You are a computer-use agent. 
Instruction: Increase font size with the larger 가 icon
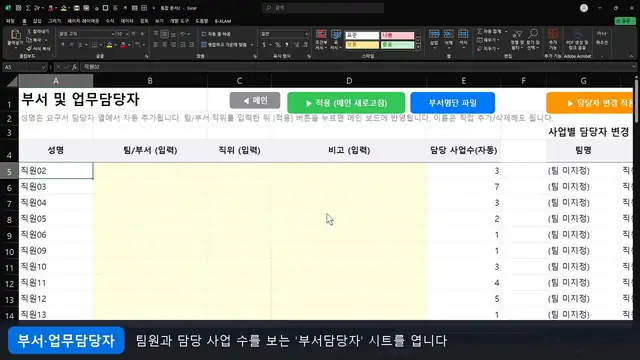[x=134, y=33]
